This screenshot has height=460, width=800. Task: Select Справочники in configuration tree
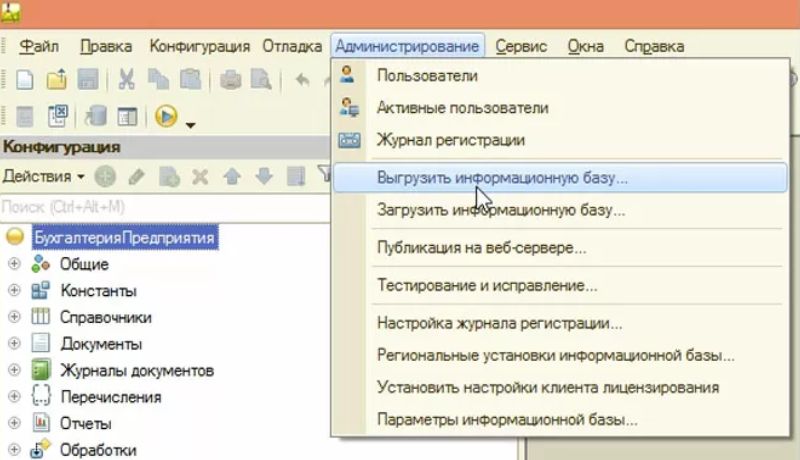point(106,317)
